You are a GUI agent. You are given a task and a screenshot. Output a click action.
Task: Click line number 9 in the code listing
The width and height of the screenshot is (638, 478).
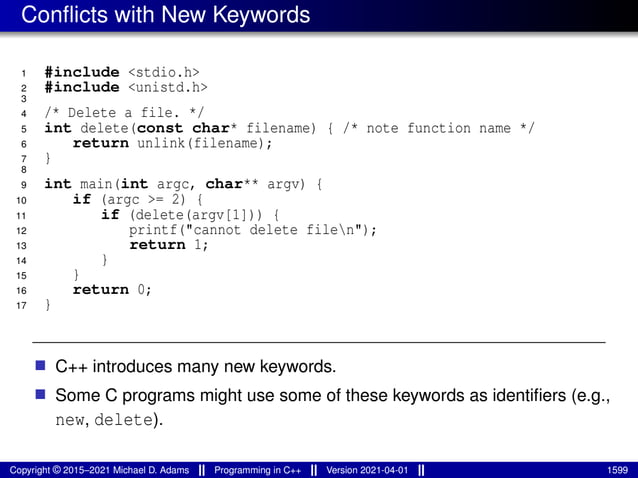click(24, 185)
